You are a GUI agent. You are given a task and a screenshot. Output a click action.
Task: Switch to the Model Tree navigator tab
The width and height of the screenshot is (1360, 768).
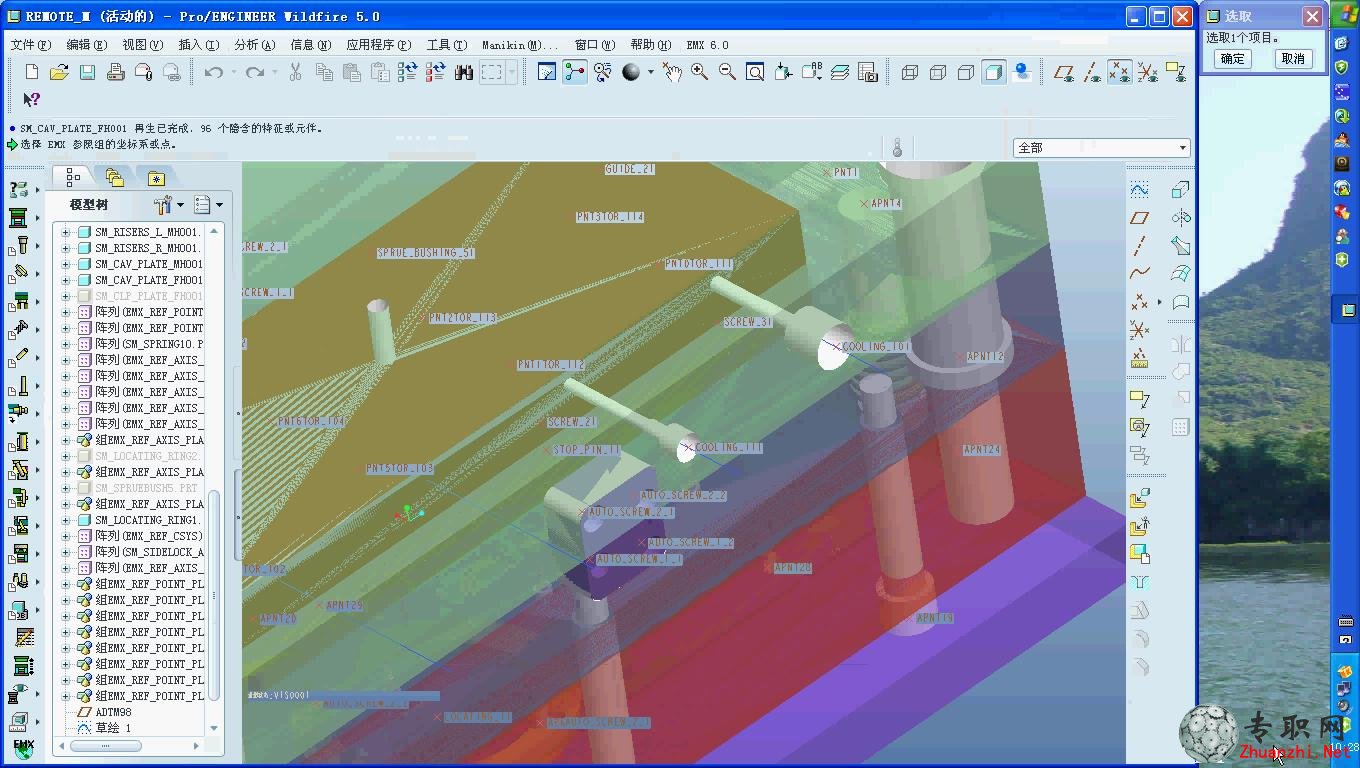point(73,177)
